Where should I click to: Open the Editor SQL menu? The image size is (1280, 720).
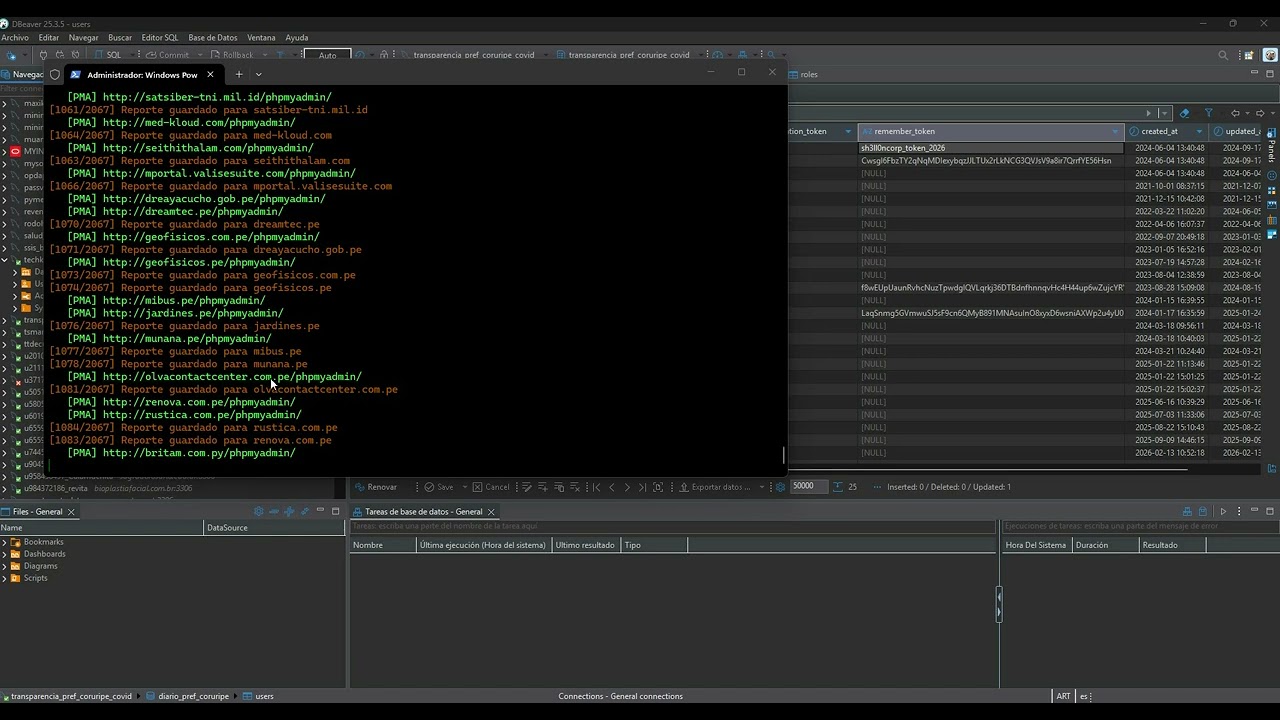point(160,38)
